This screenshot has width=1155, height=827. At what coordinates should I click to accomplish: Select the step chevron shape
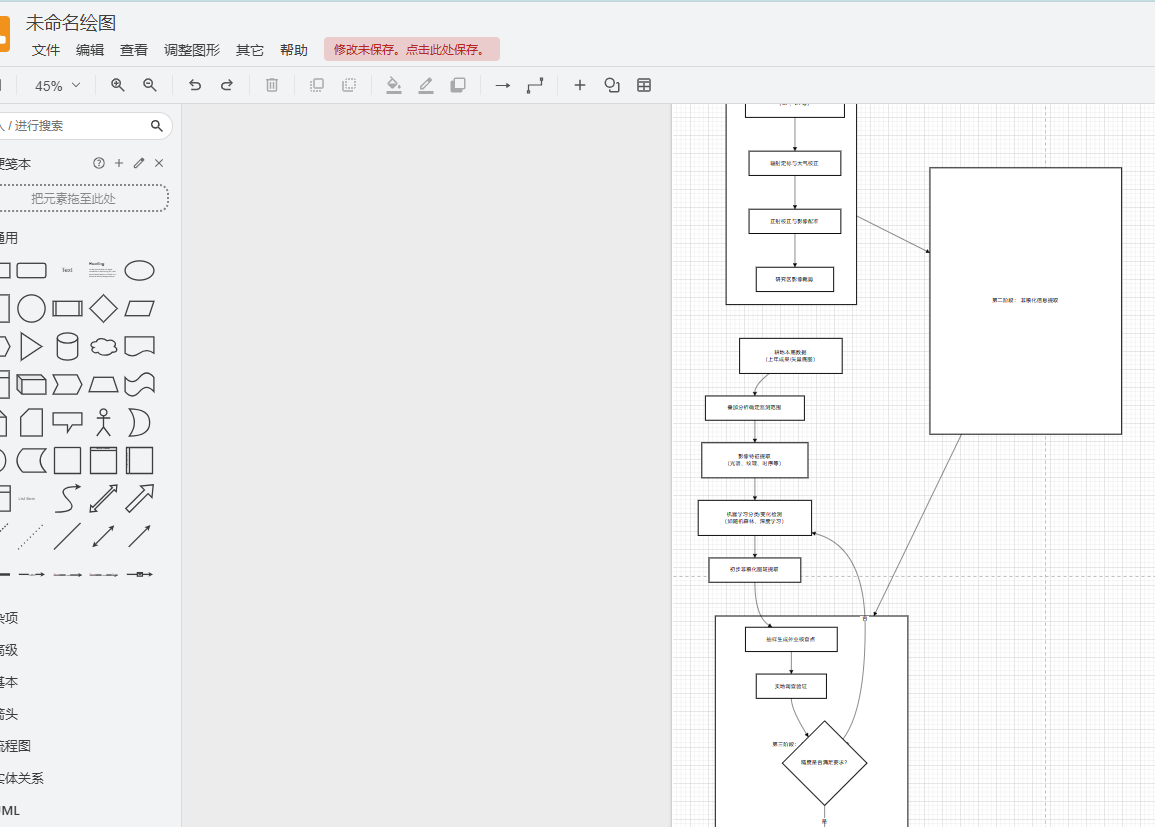67,384
